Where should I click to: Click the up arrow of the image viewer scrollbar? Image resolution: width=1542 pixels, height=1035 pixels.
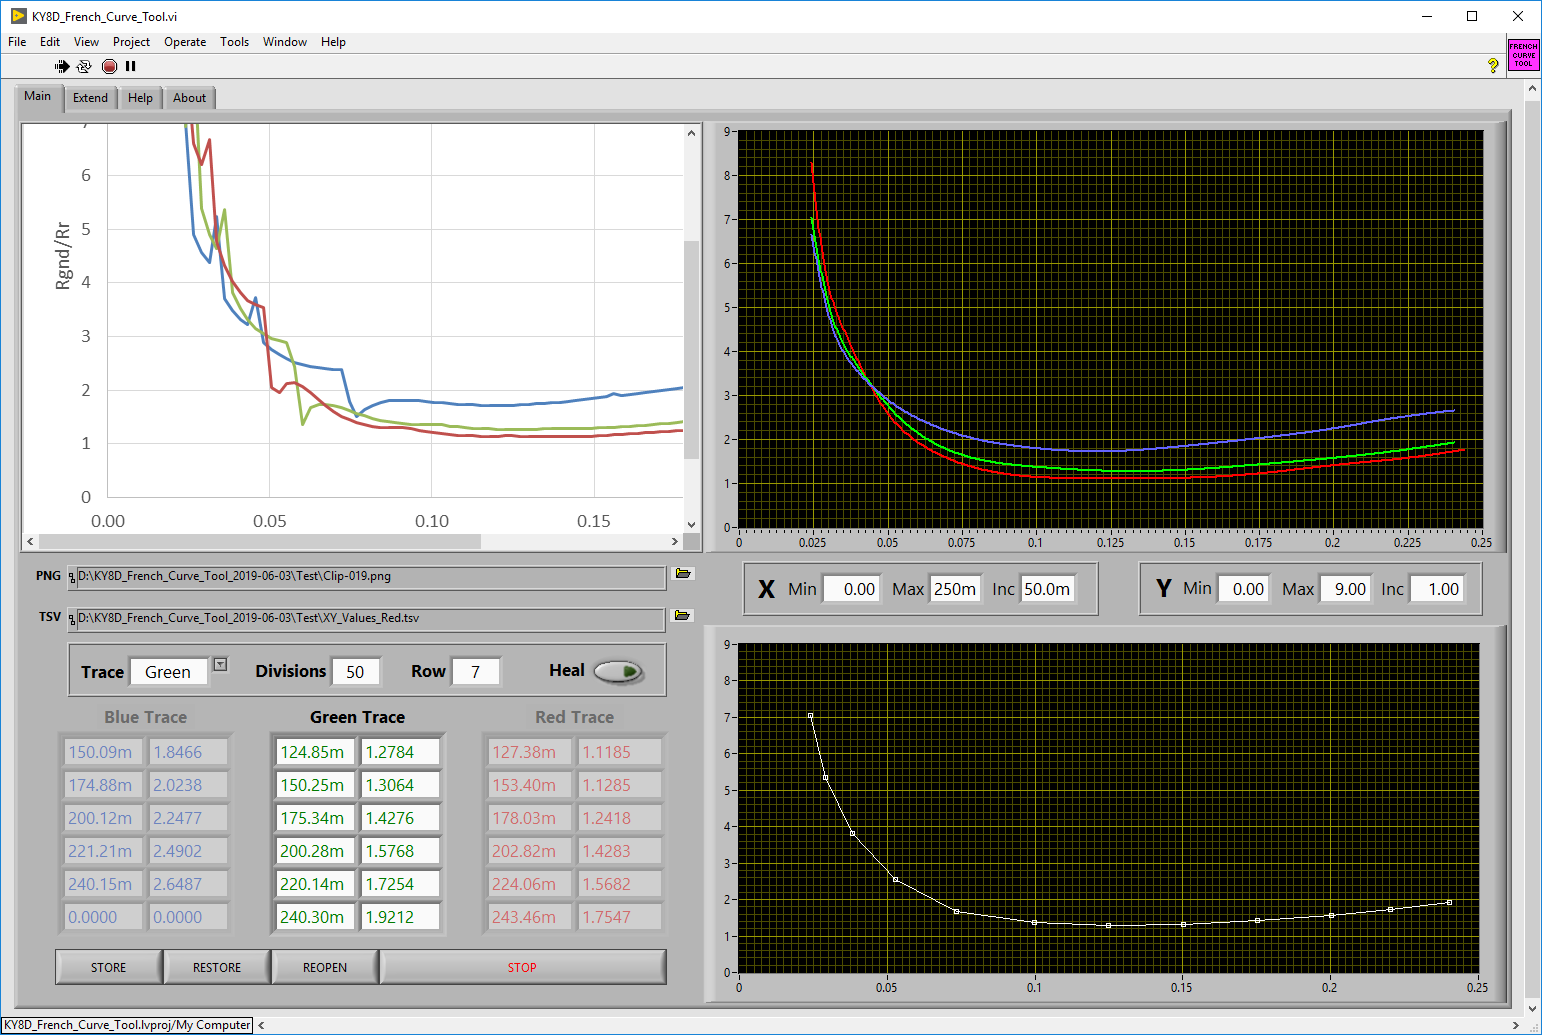click(691, 133)
